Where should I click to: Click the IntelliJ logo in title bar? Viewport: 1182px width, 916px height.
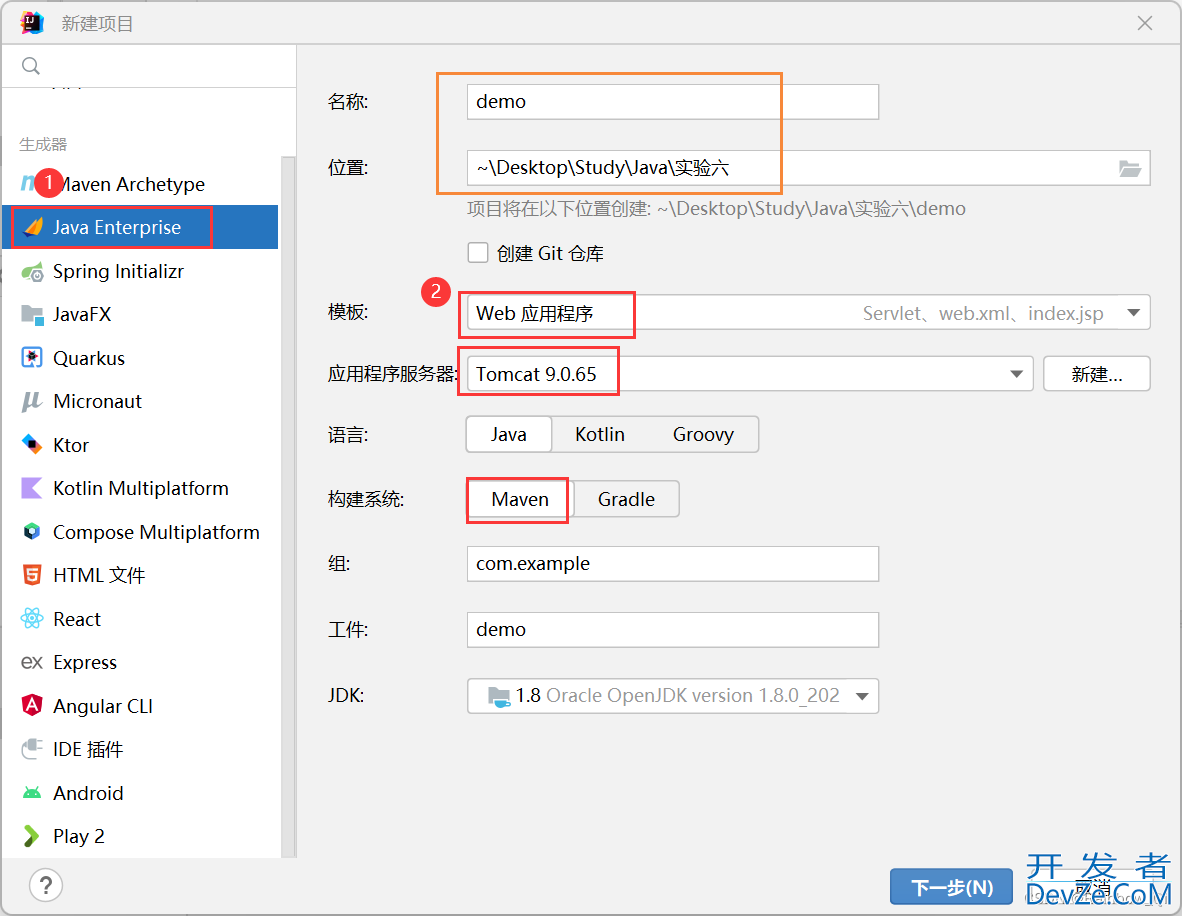click(32, 23)
